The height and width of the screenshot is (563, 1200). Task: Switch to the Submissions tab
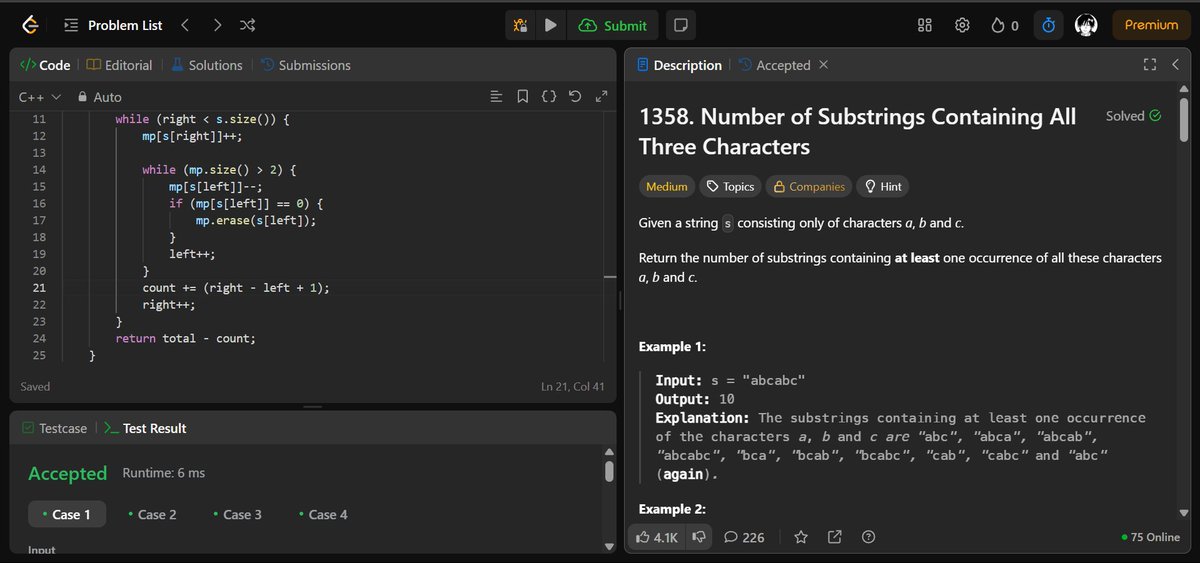tap(305, 65)
